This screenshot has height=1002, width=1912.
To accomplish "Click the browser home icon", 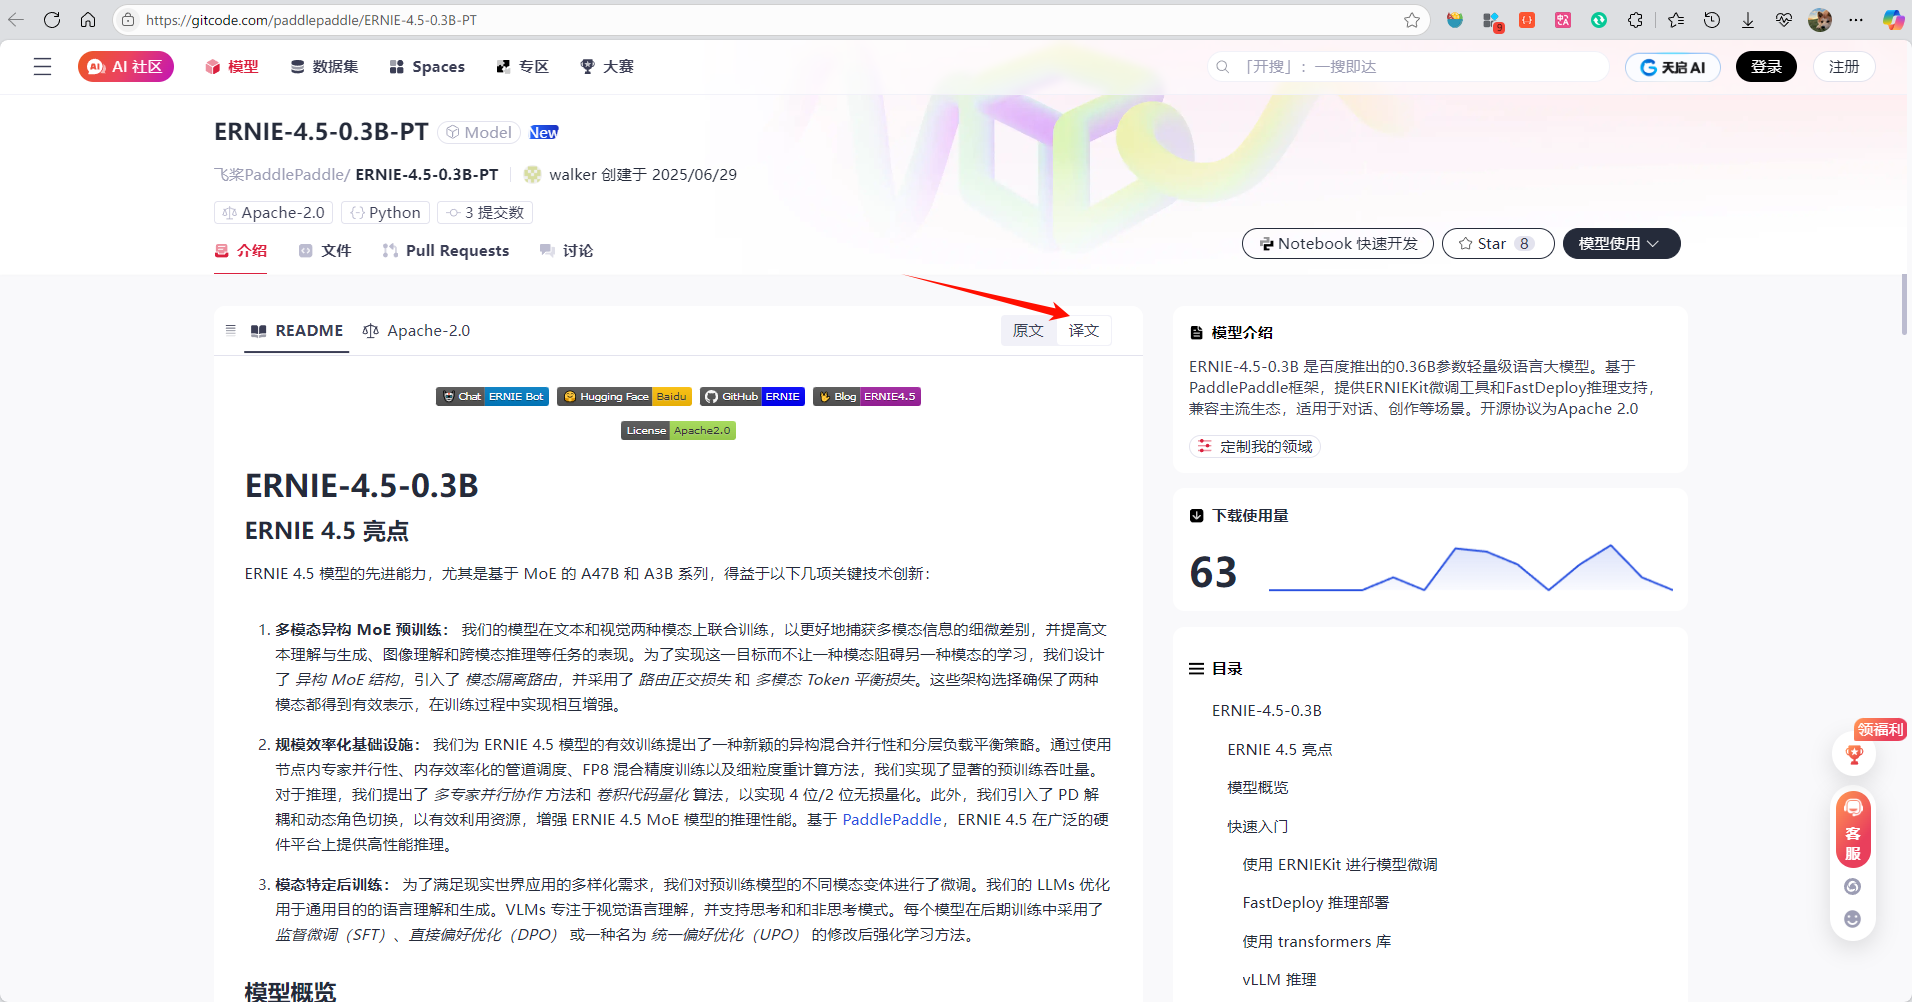I will tap(88, 20).
